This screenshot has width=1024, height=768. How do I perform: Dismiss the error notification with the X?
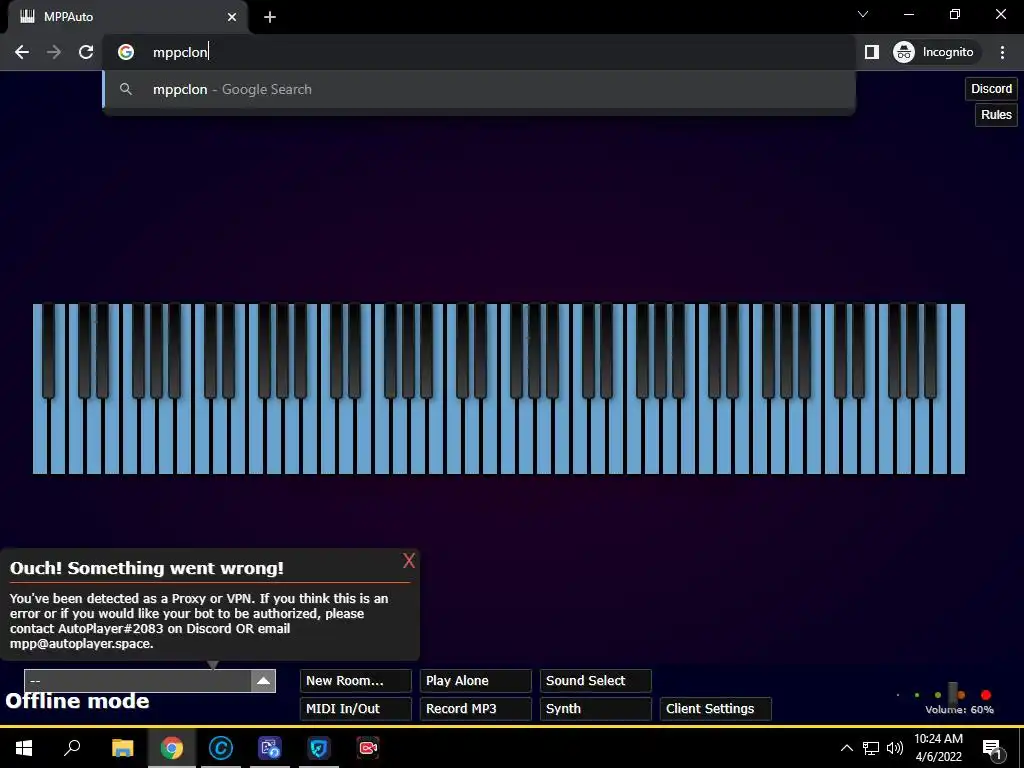409,560
